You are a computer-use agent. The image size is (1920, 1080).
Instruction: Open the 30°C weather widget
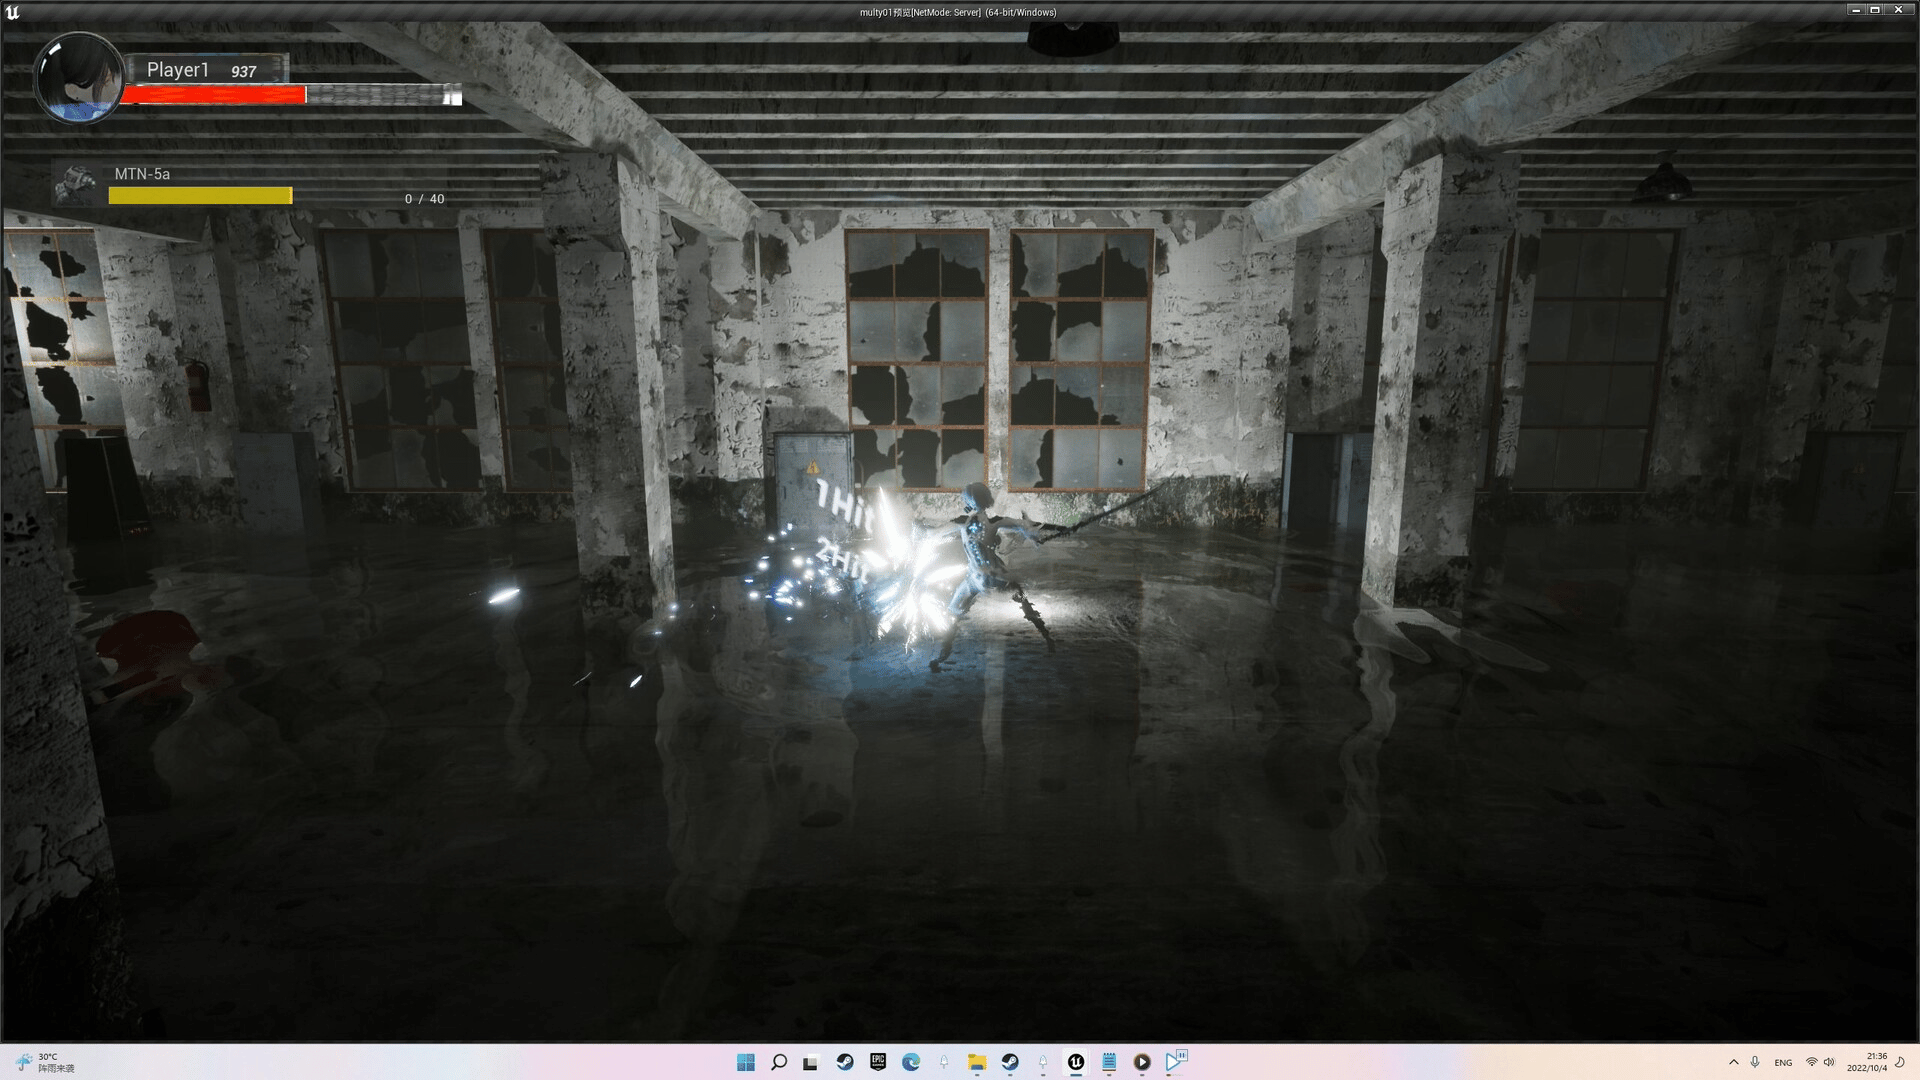coord(45,1062)
